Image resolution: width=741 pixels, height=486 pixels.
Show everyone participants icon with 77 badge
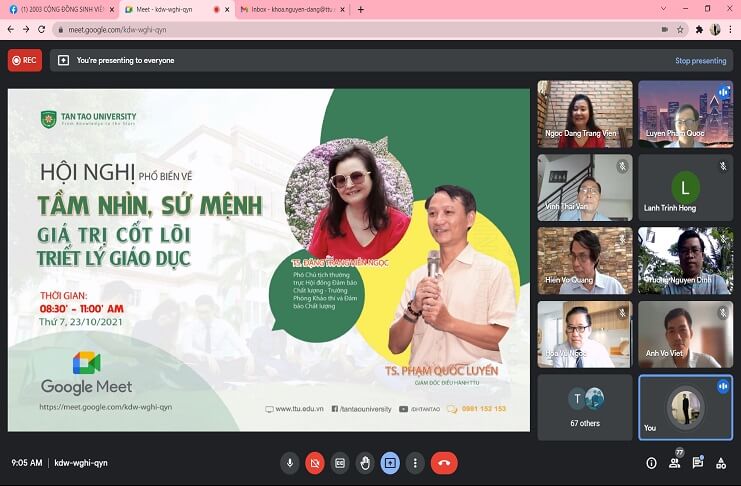675,462
